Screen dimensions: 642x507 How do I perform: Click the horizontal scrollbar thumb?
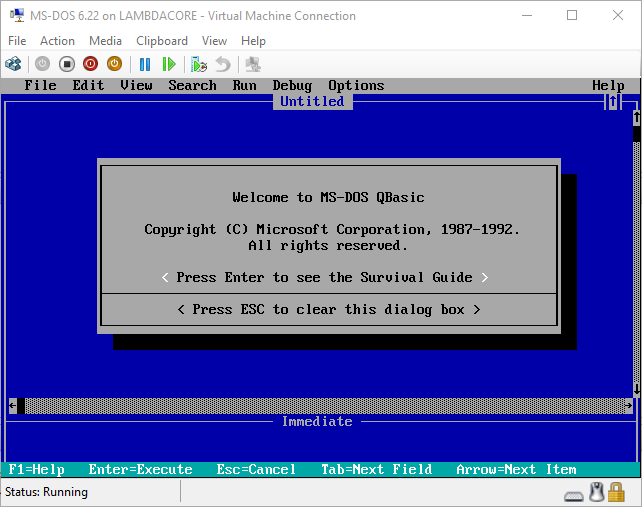[21, 405]
